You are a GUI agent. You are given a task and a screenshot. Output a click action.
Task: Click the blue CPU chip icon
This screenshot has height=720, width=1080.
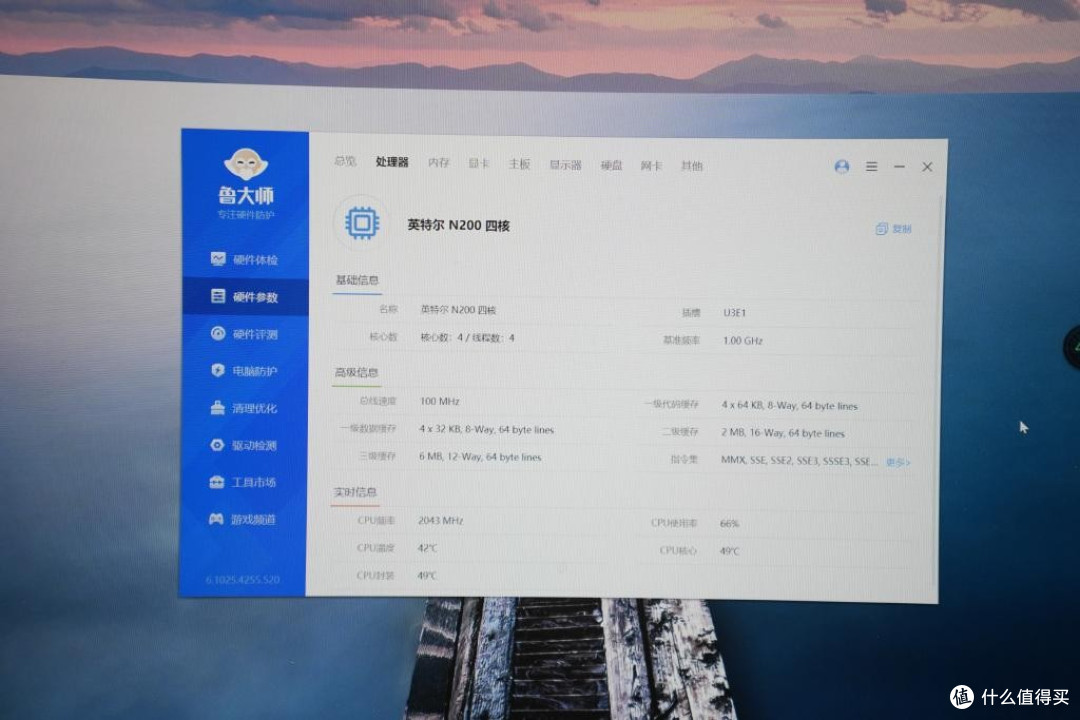click(x=362, y=223)
